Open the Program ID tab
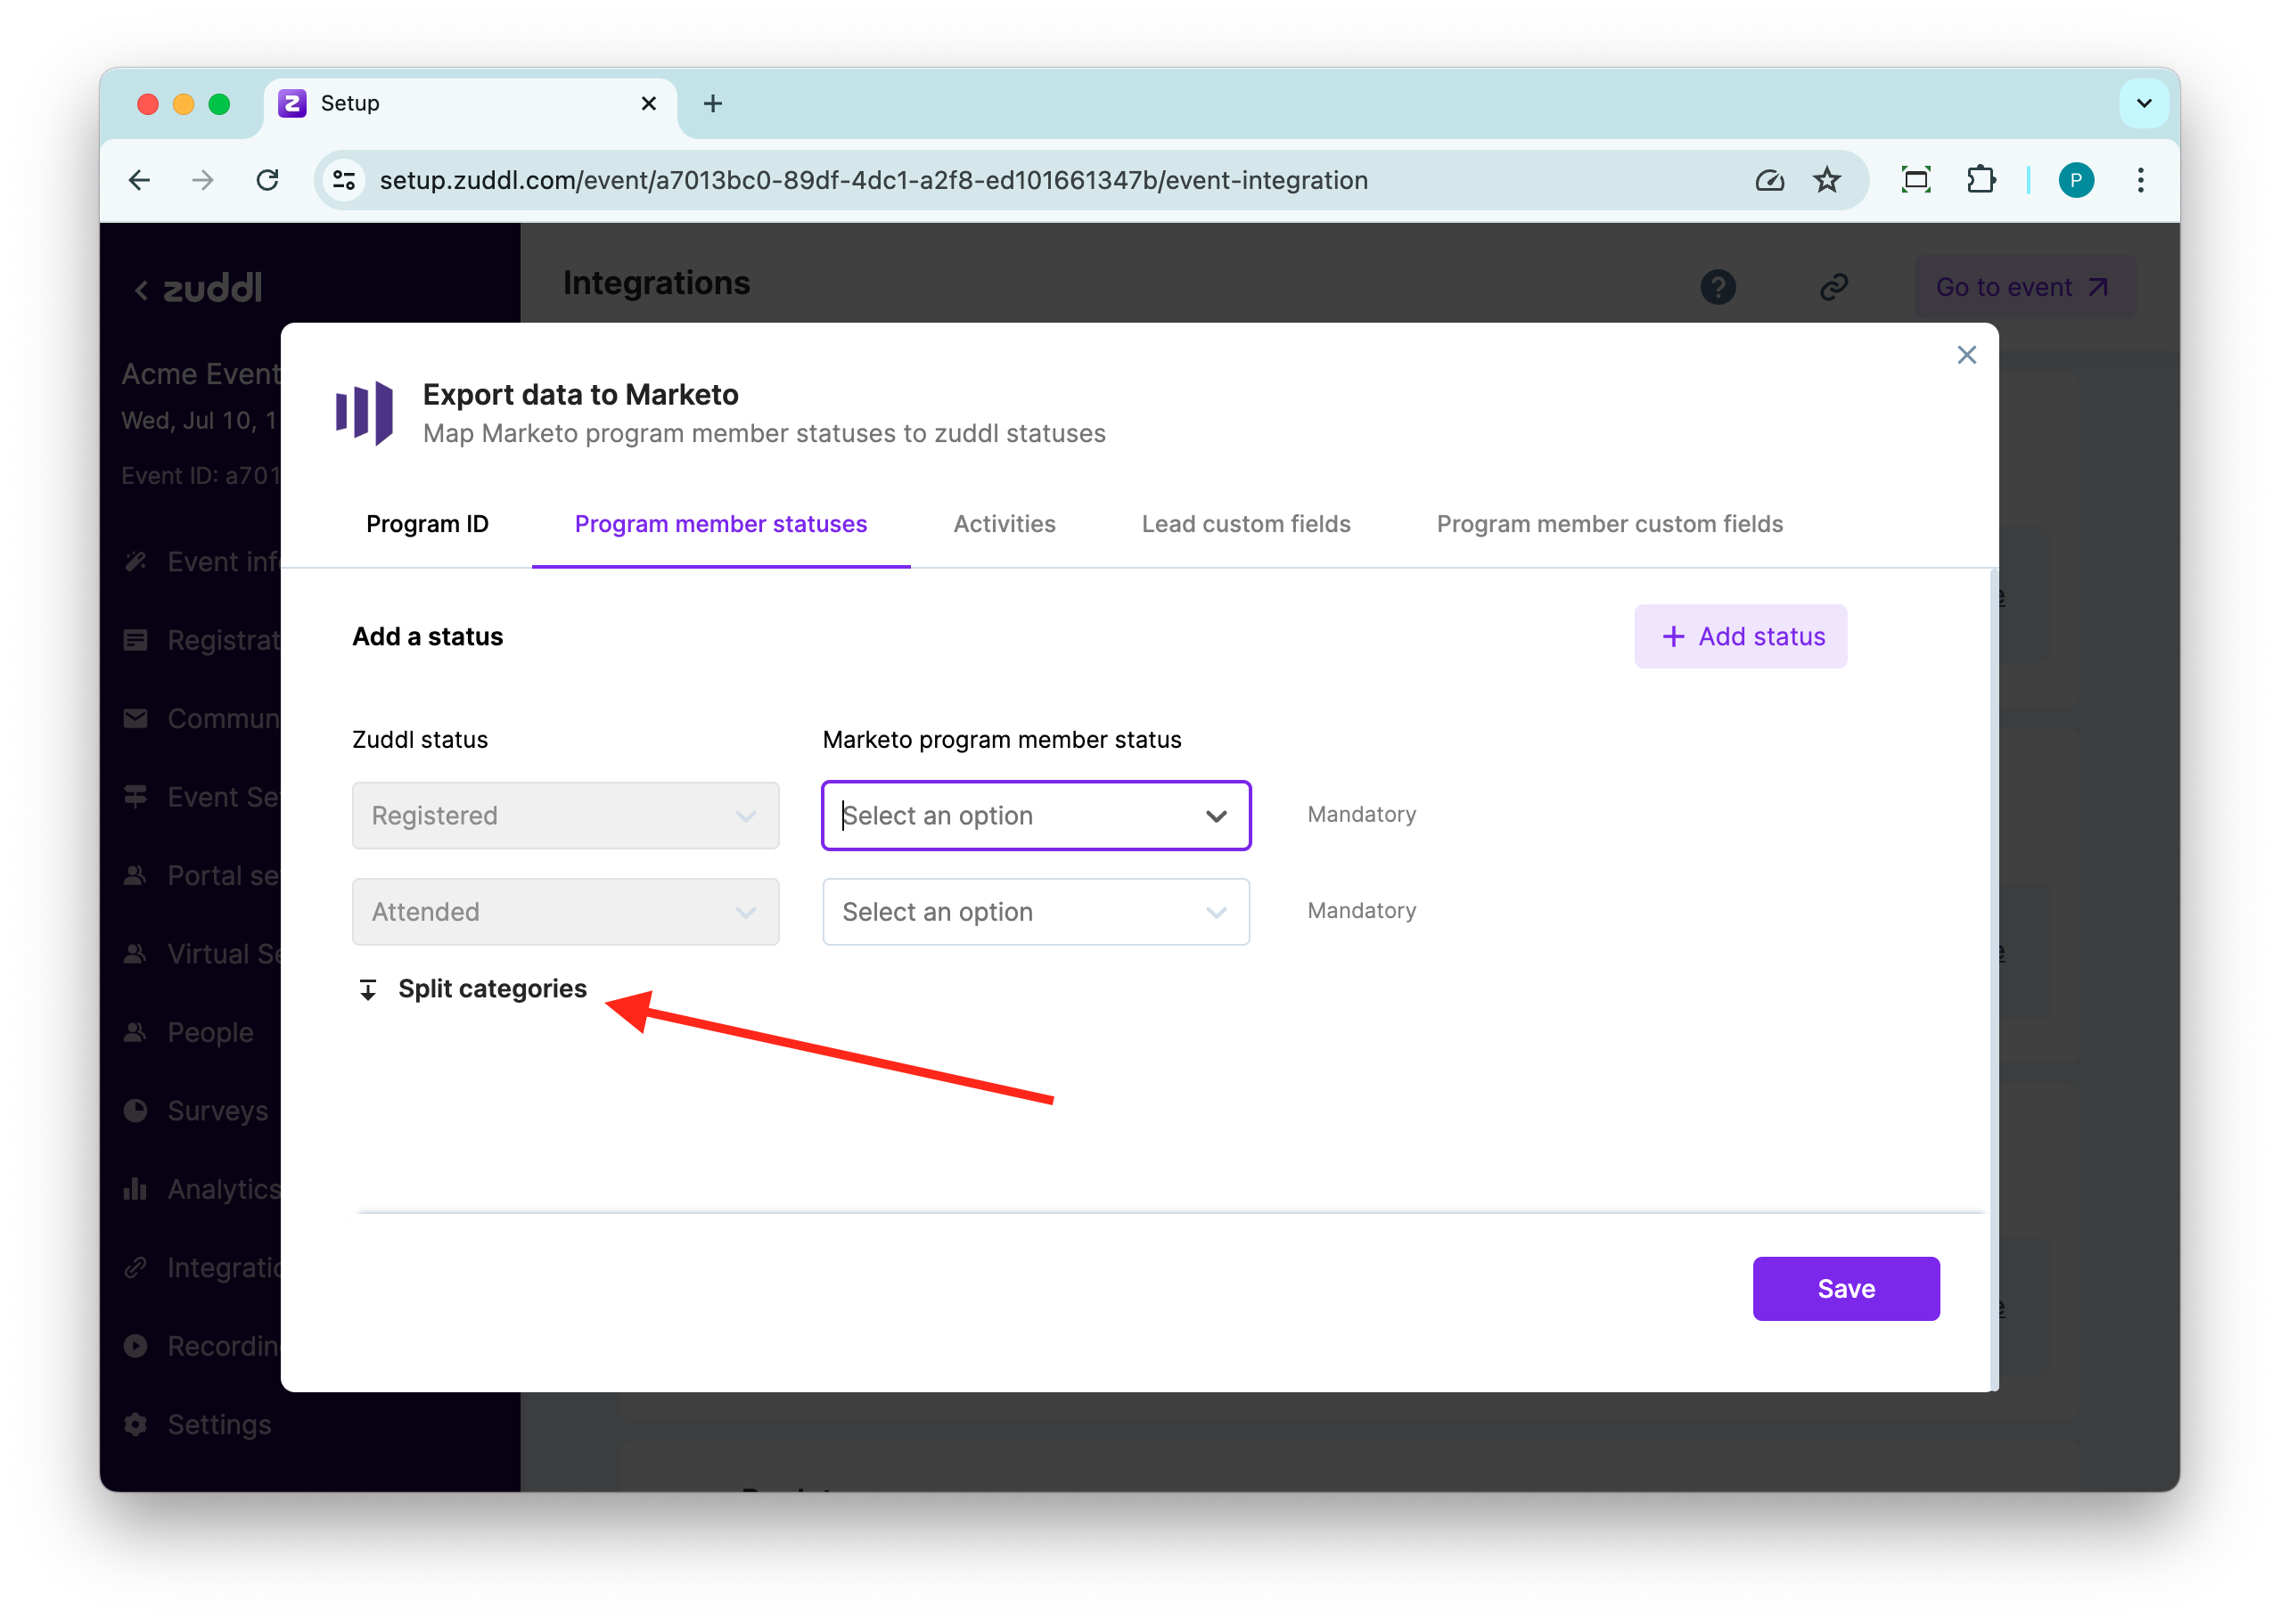Screen dimensions: 2280x1624 click(x=427, y=524)
